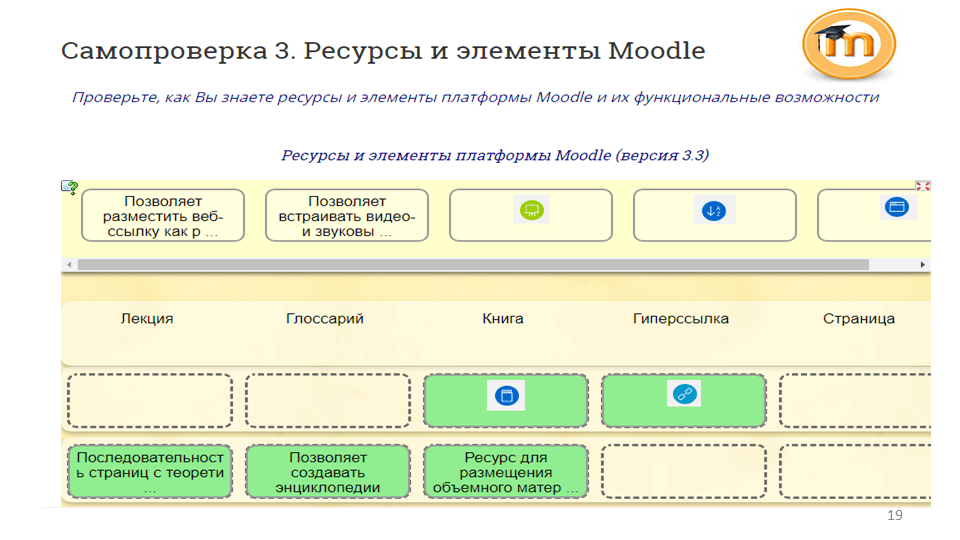This screenshot has height=540, width=960.
Task: Click the Moodle logo
Action: pos(848,45)
